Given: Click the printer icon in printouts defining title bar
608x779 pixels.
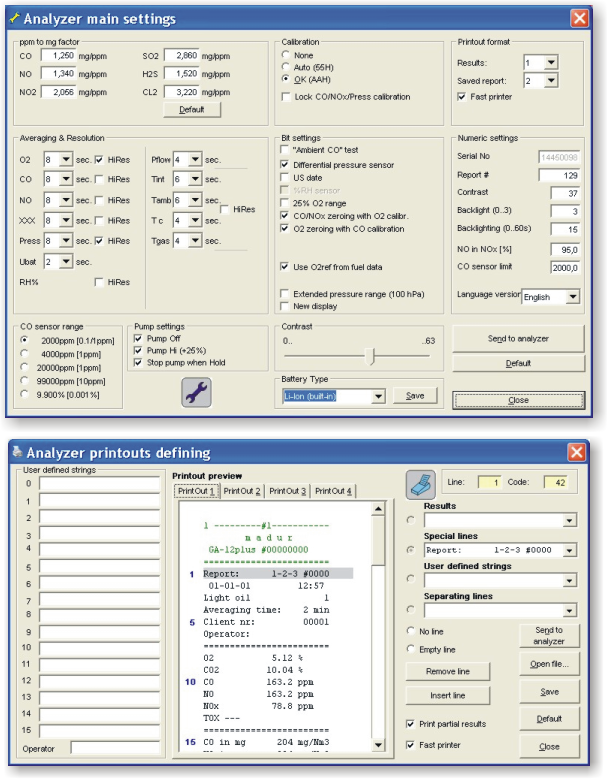Looking at the screenshot, I should (17, 452).
